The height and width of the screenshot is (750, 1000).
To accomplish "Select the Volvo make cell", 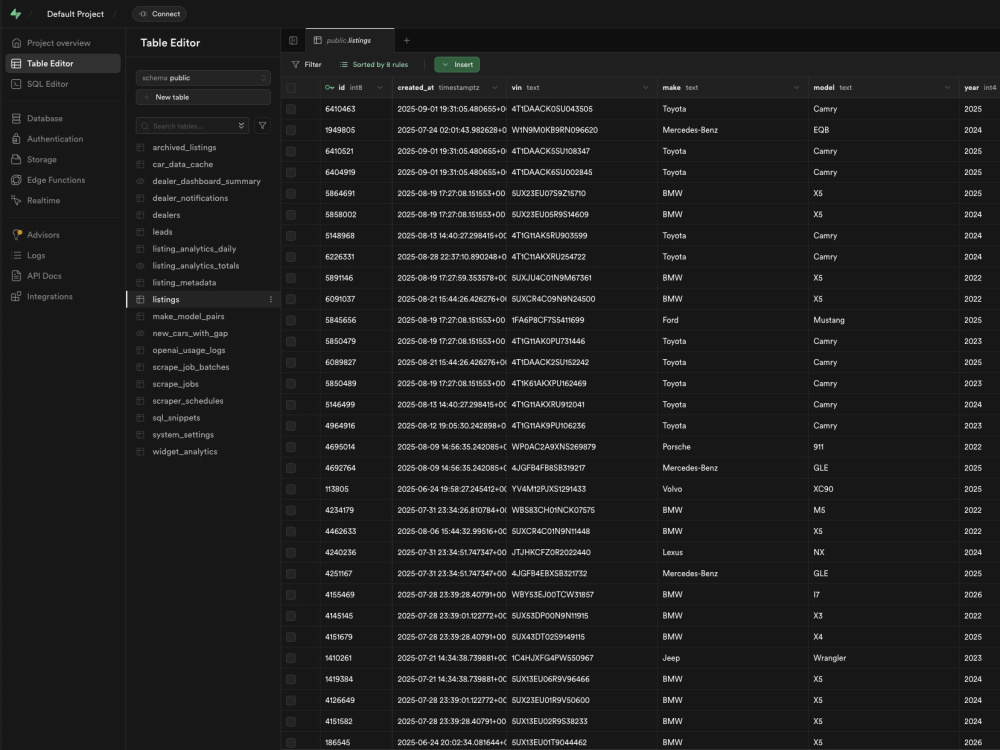I will [x=733, y=489].
